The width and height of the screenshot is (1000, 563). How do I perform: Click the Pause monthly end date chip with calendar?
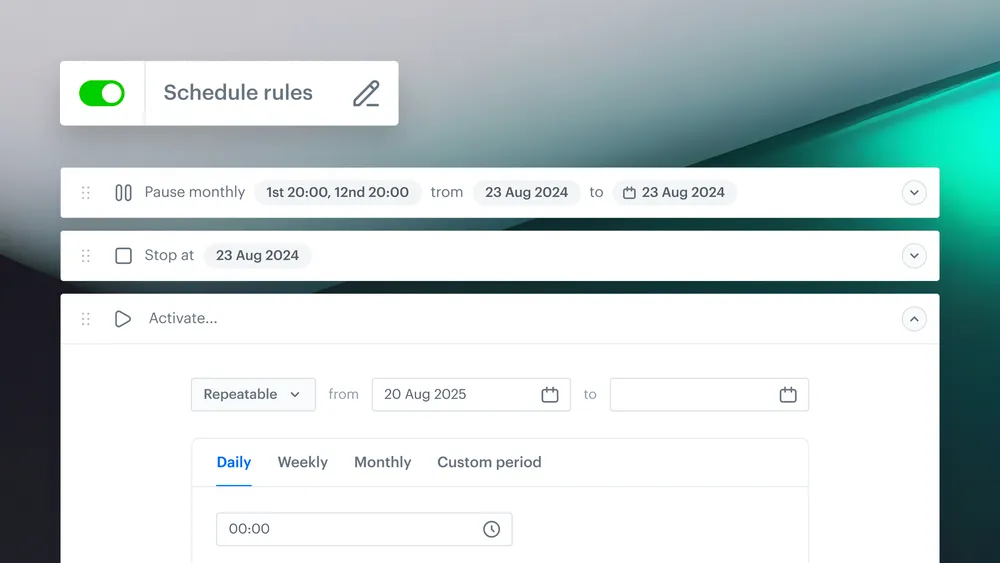point(675,193)
